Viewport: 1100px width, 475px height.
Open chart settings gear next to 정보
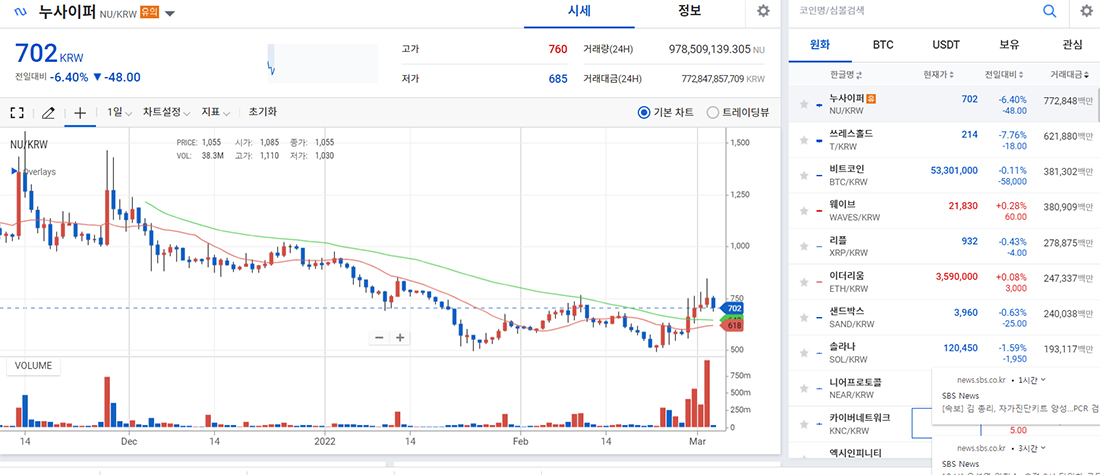click(x=763, y=11)
